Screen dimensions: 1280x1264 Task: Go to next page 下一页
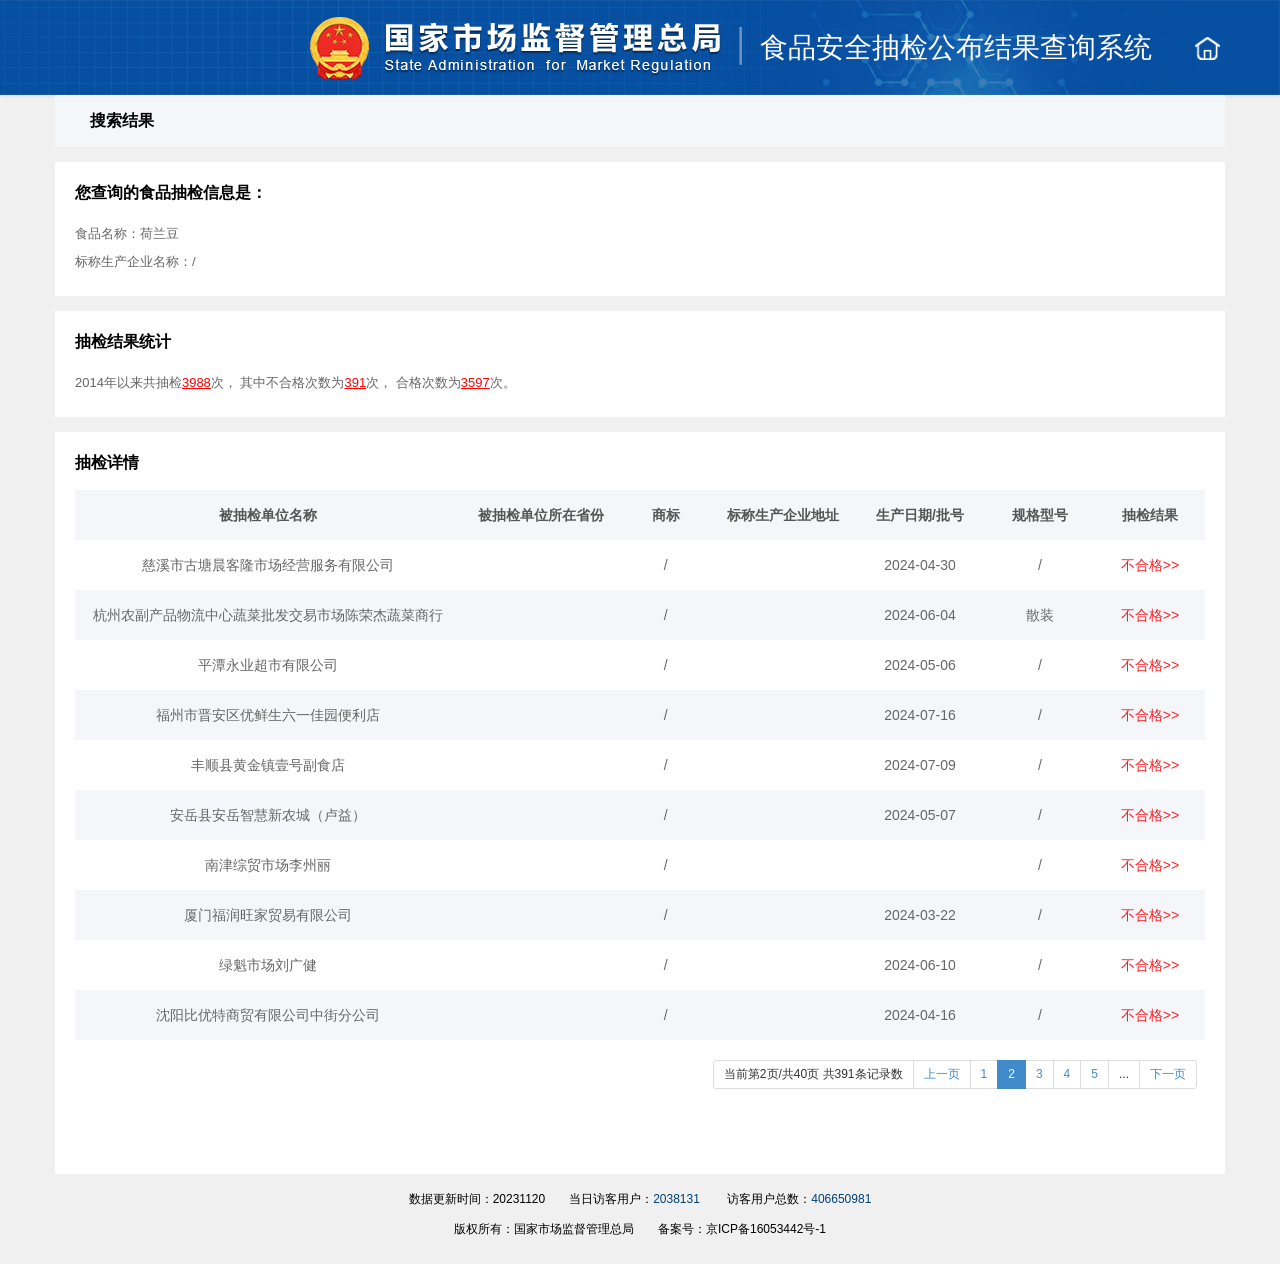pos(1168,1074)
